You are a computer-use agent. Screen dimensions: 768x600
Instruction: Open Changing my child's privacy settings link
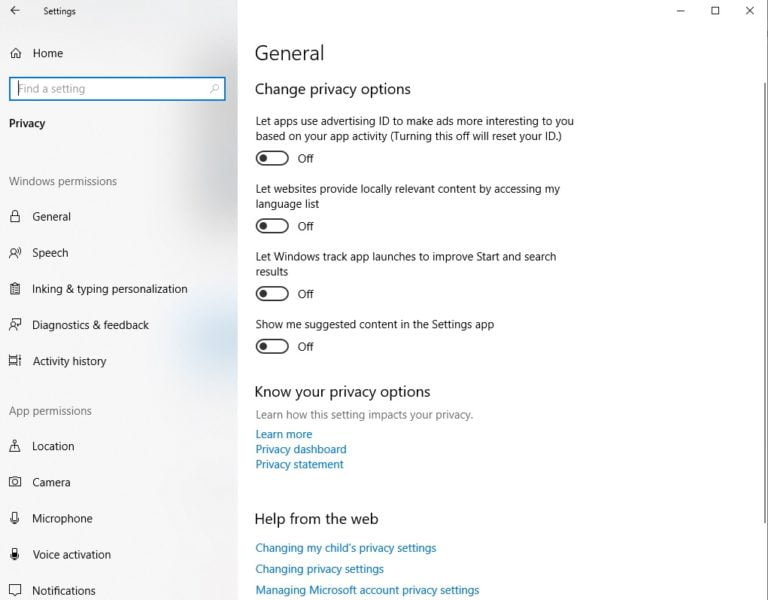(345, 548)
